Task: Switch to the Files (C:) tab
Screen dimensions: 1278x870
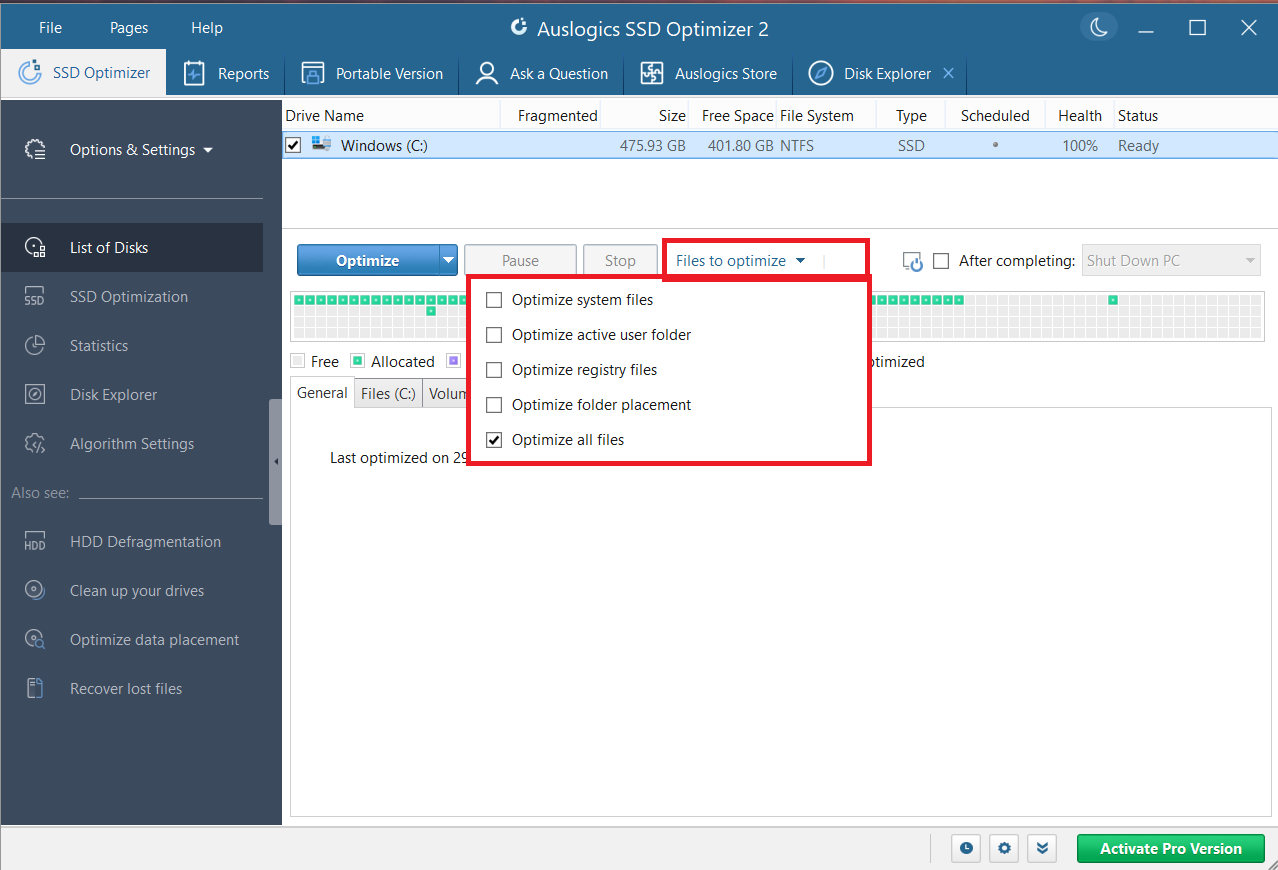Action: pyautogui.click(x=388, y=392)
